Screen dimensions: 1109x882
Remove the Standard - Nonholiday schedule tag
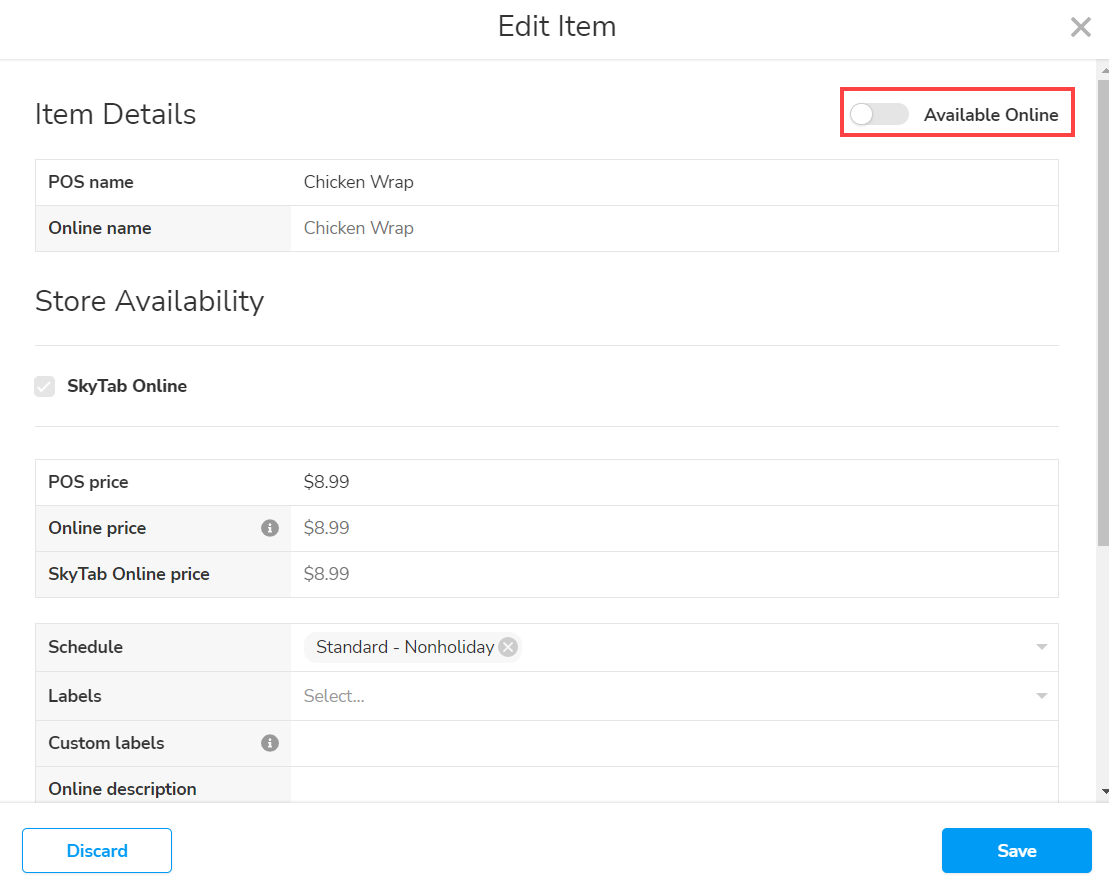[x=508, y=647]
